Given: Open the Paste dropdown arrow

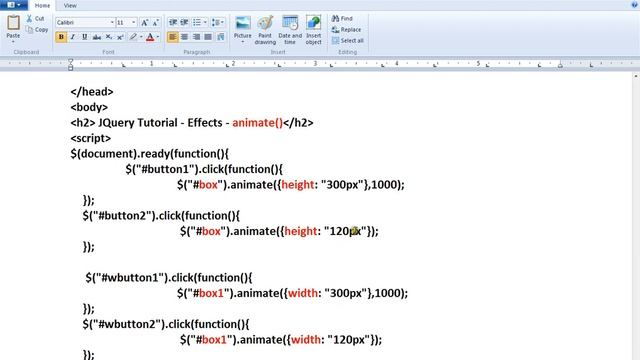Looking at the screenshot, I should [x=13, y=42].
